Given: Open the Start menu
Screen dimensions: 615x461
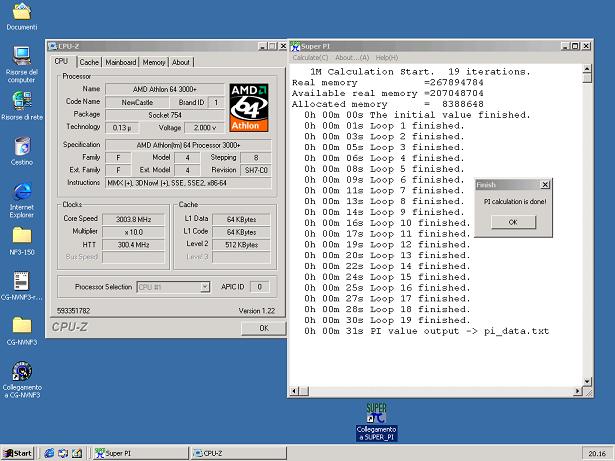Looking at the screenshot, I should pyautogui.click(x=18, y=453).
